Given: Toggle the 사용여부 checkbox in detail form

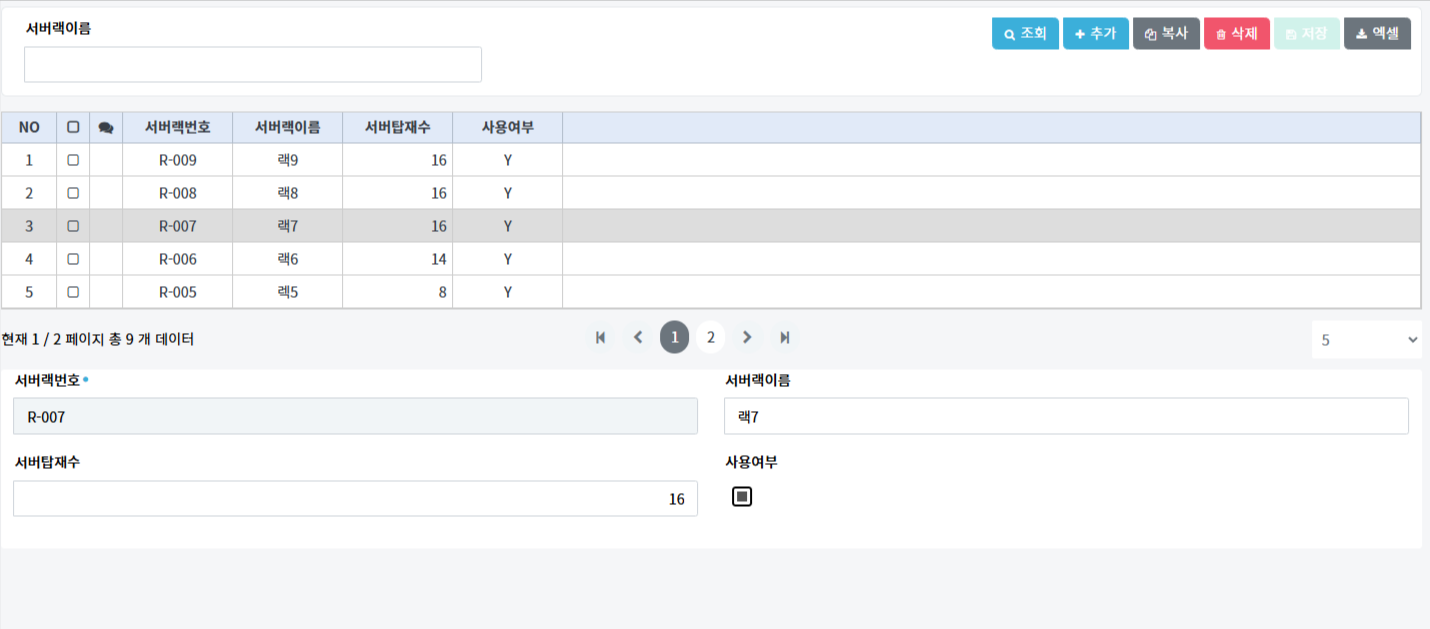Looking at the screenshot, I should click(742, 496).
